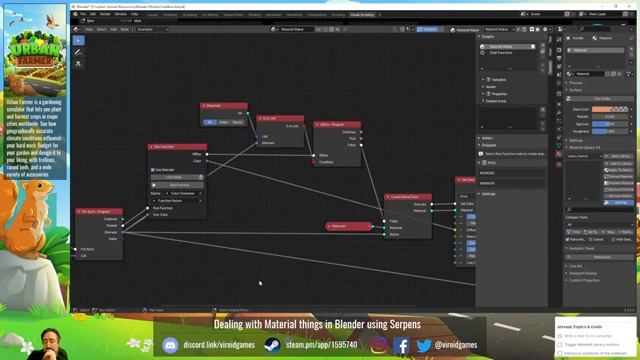Toggle checkbox on Material Maker graph row
Screen dimensions: 640x360
tap(533, 47)
